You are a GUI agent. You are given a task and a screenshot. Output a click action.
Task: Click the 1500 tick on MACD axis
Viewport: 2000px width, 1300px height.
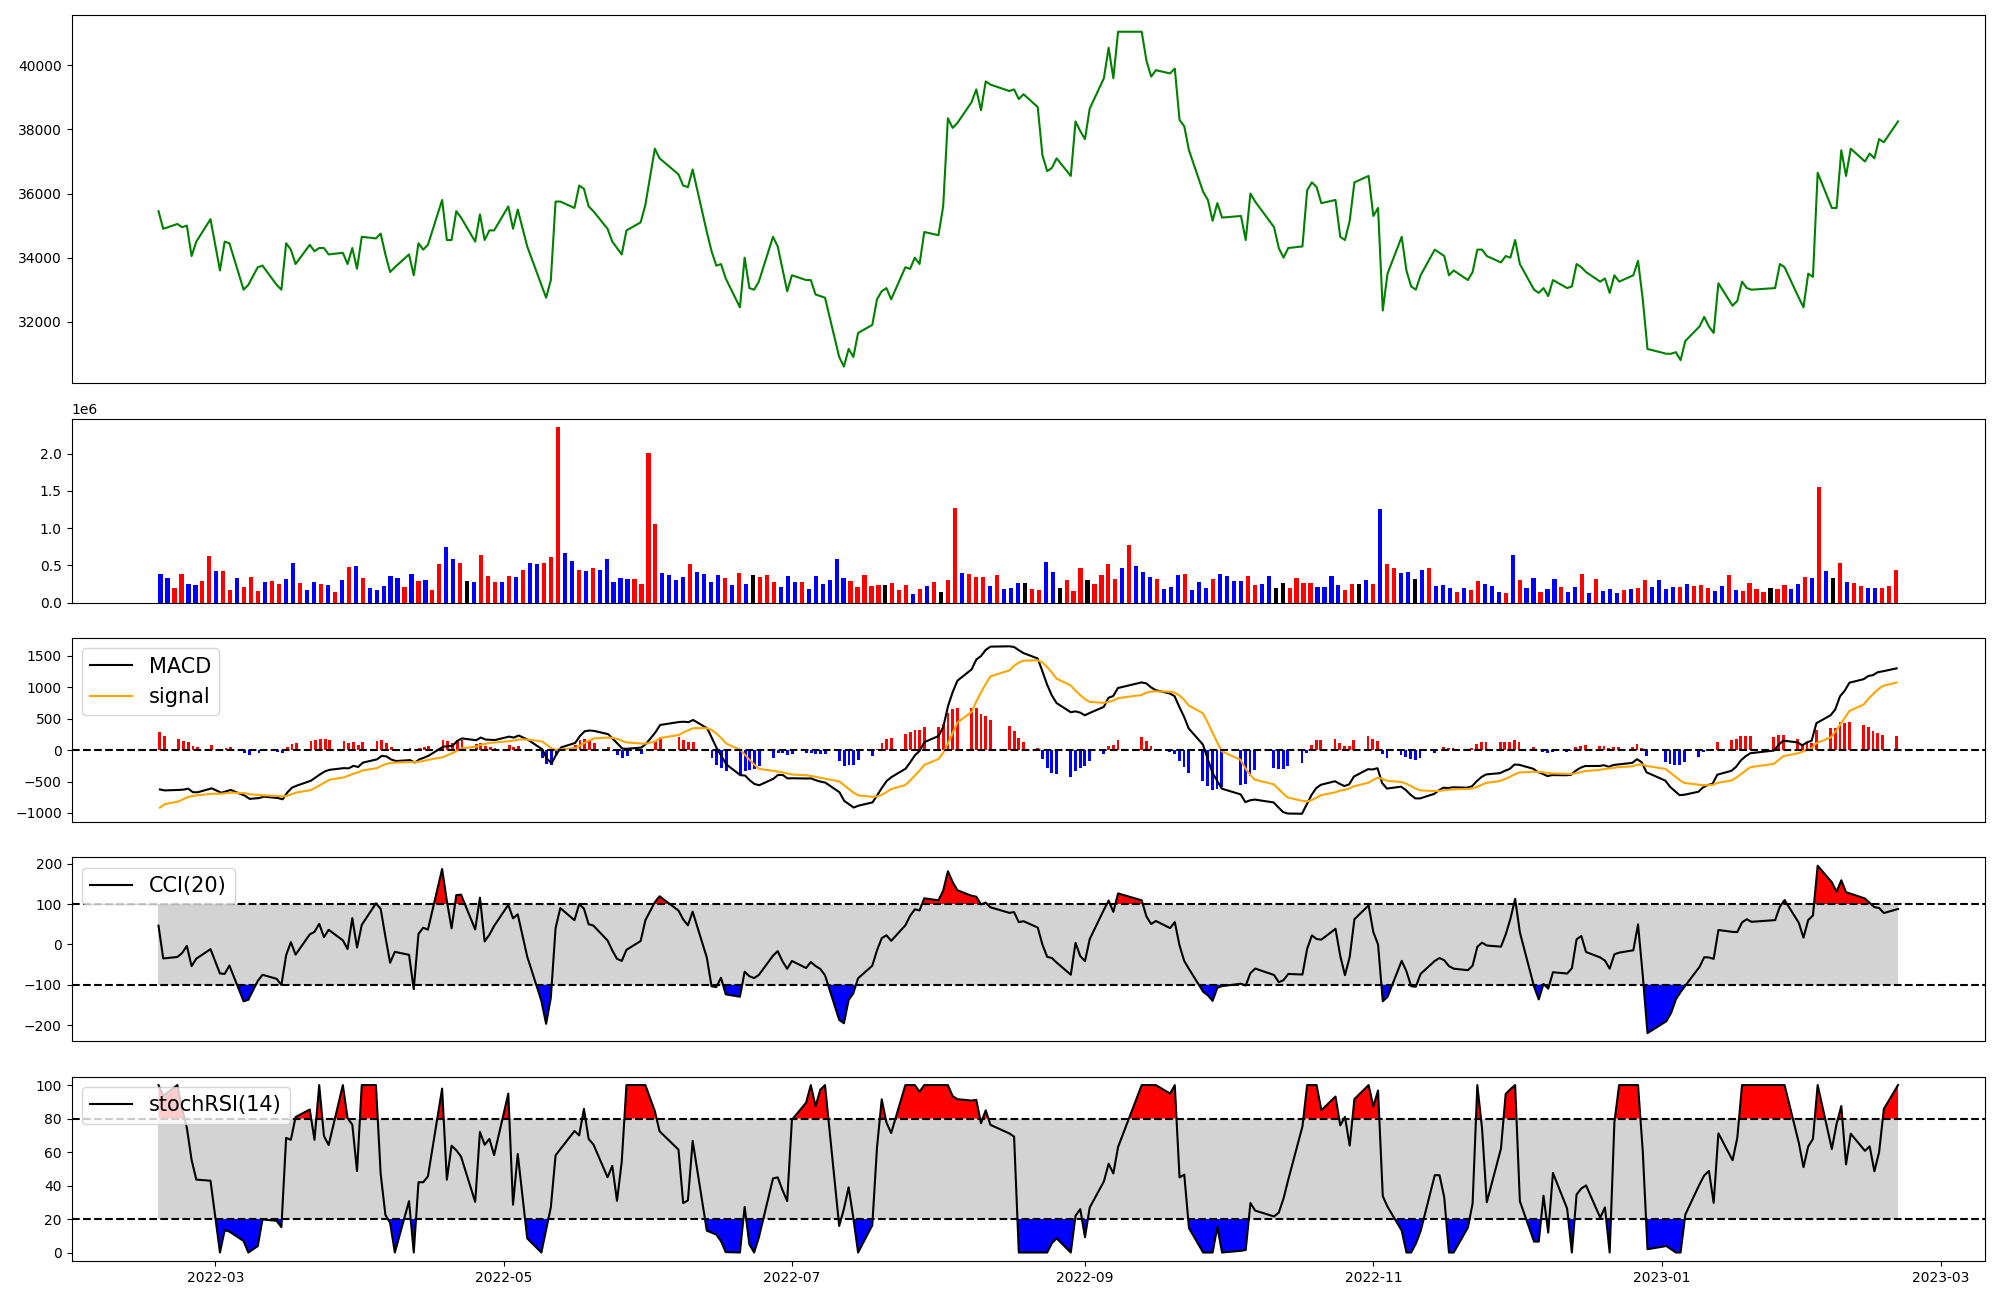coord(44,656)
